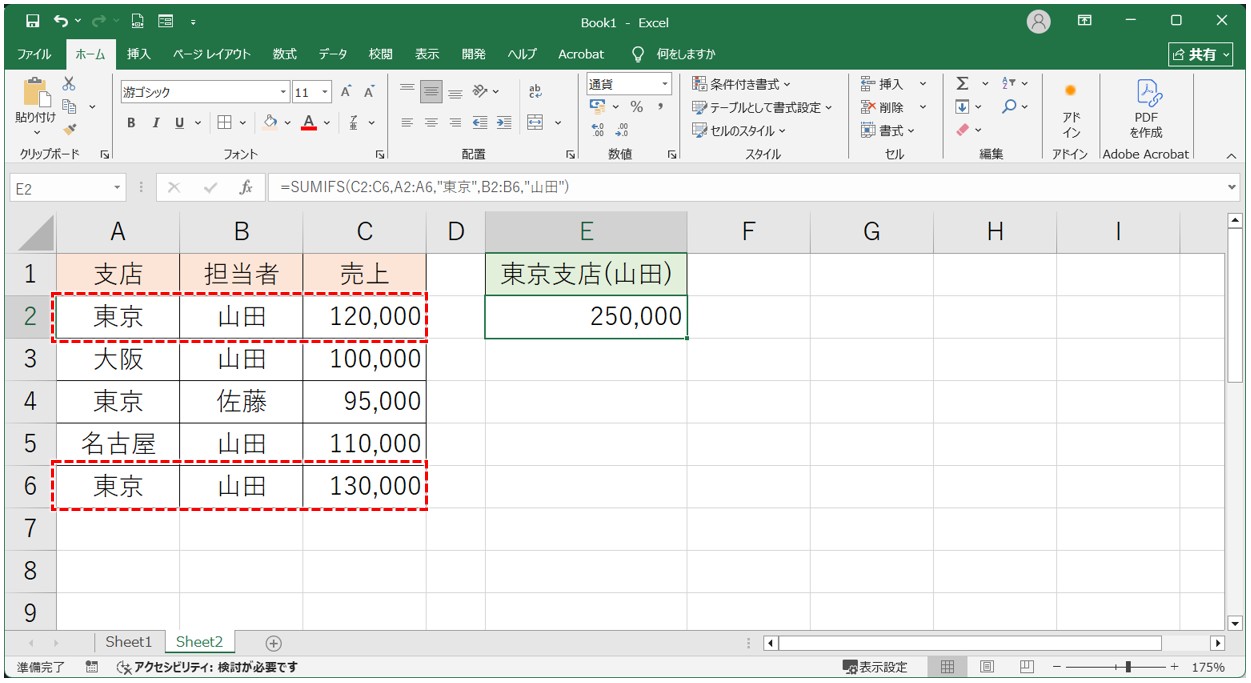The image size is (1251, 683).
Task: Save the workbook from the quick access toolbar
Action: [x=33, y=21]
